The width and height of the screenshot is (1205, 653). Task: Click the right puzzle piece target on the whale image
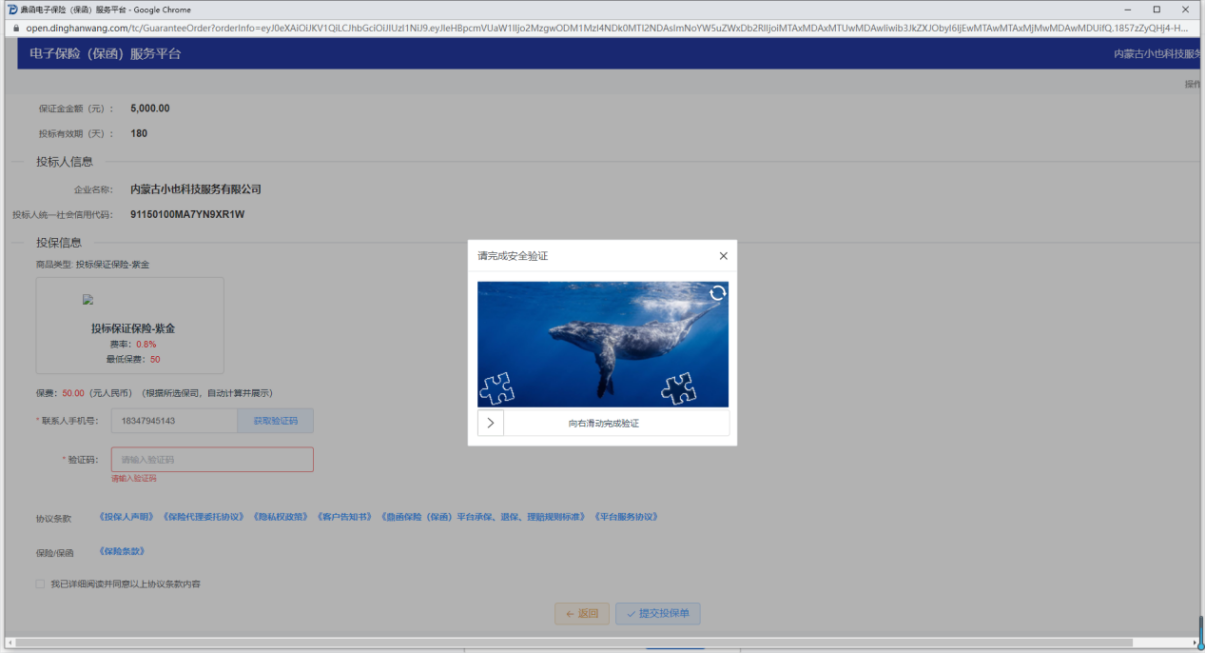(679, 388)
